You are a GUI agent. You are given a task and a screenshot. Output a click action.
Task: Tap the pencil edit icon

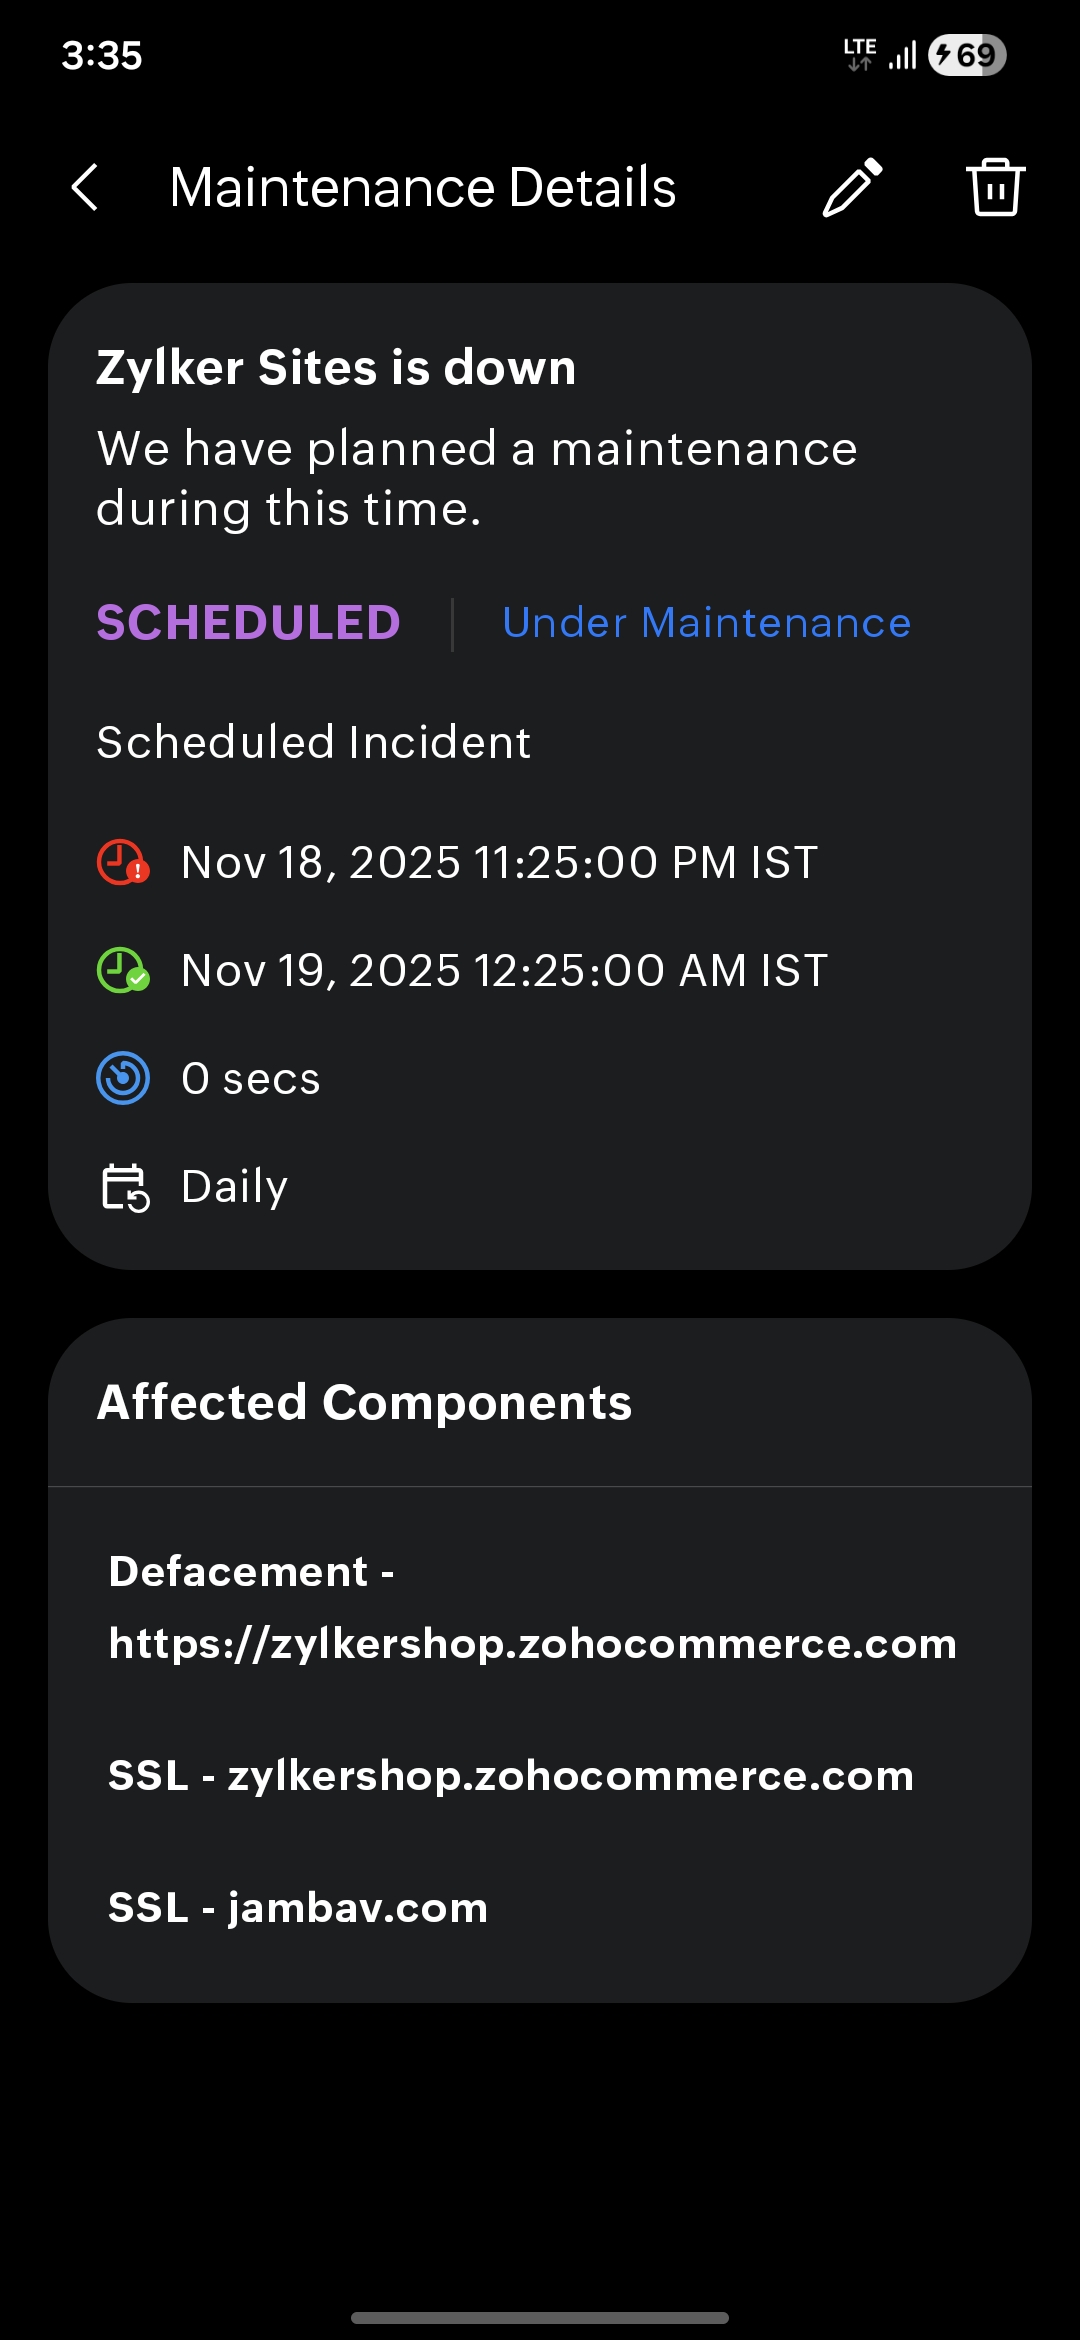852,187
